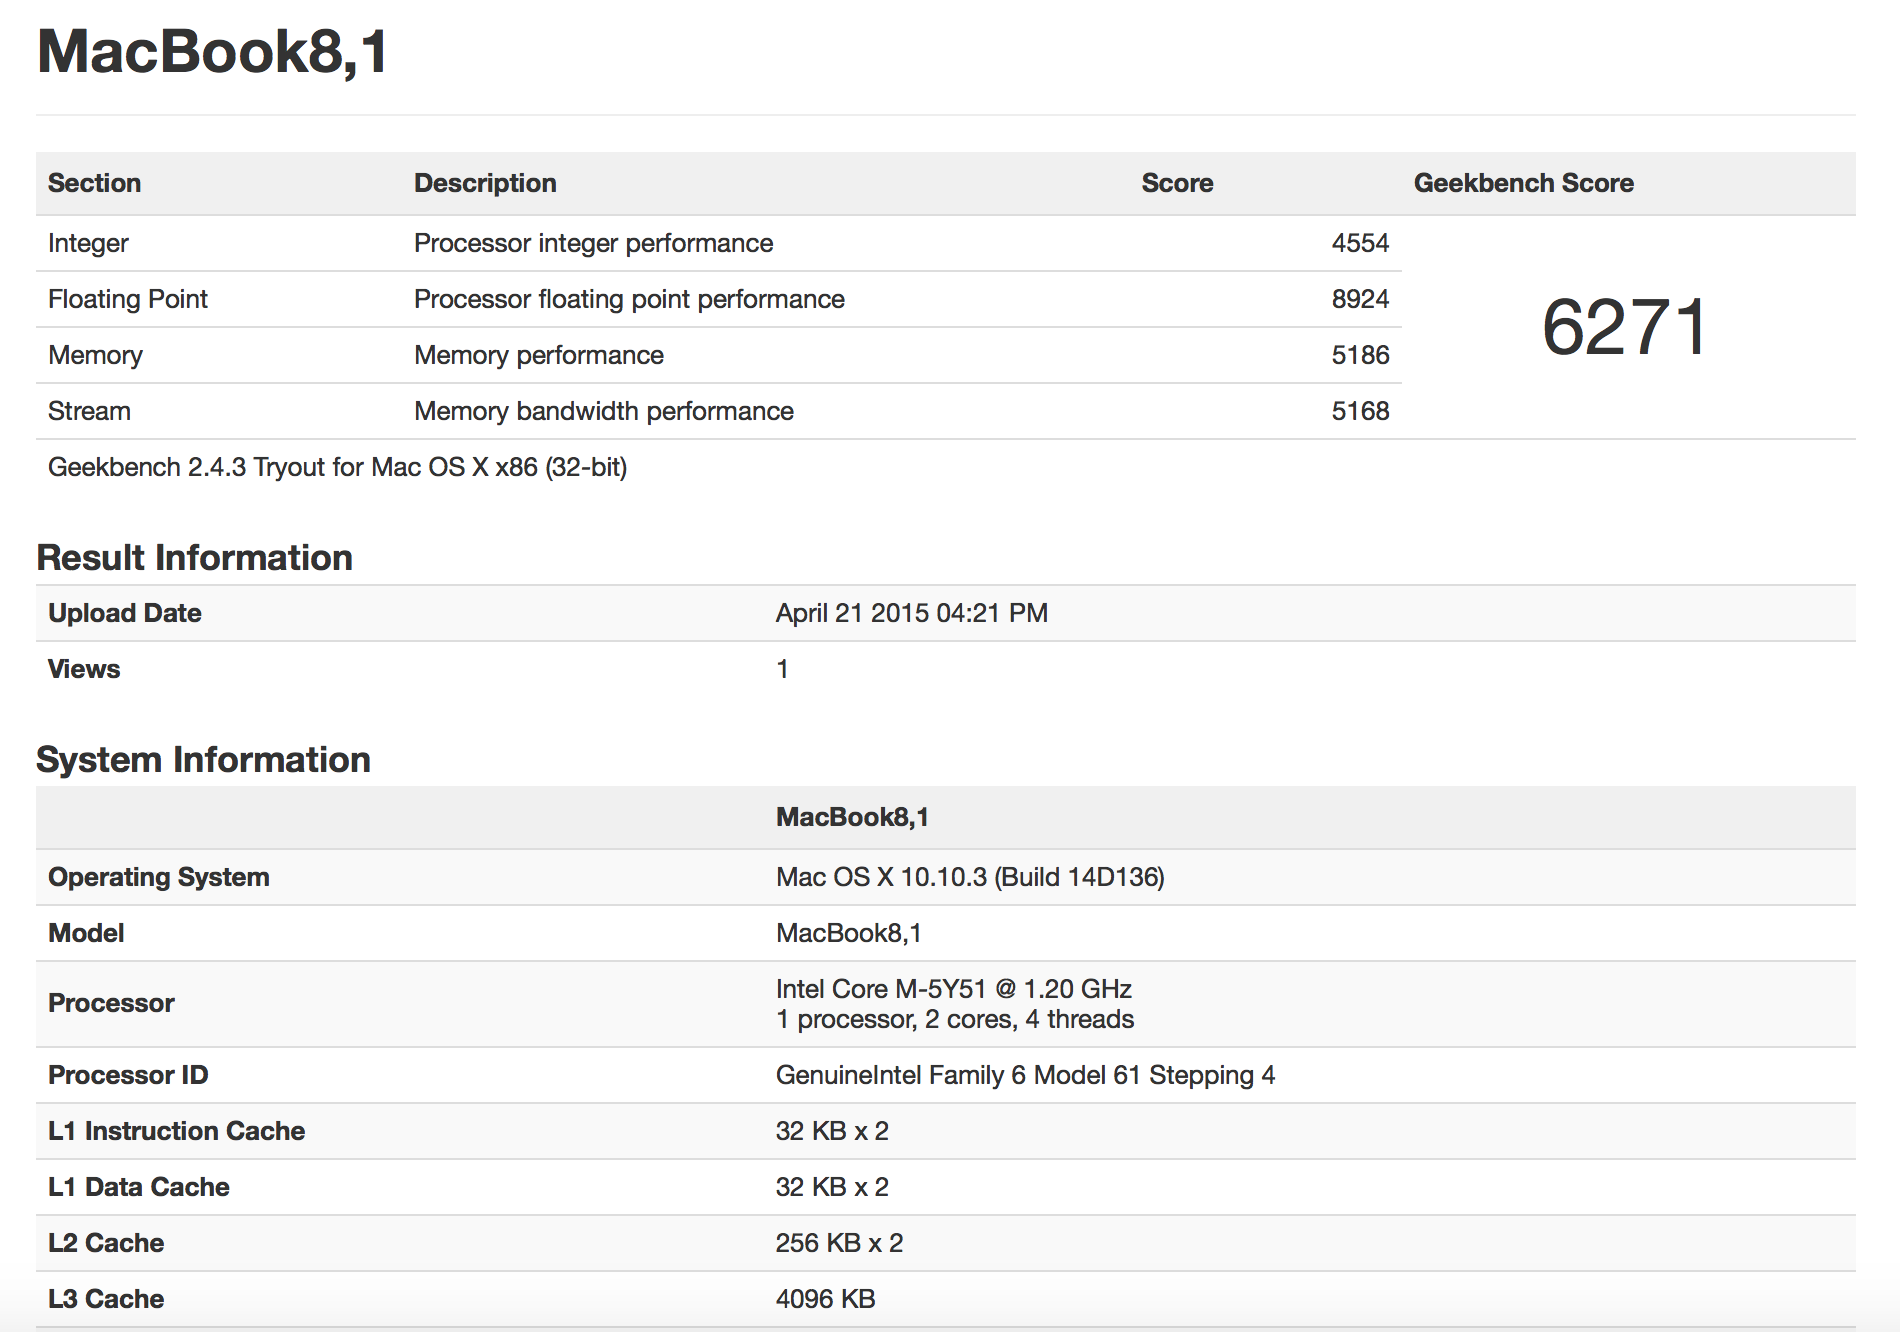Select the integer score 4554

tap(1360, 243)
